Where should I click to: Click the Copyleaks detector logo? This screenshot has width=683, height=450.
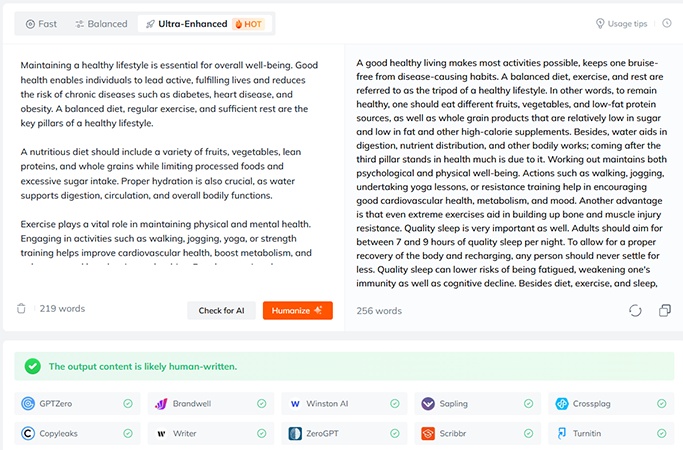pyautogui.click(x=28, y=433)
